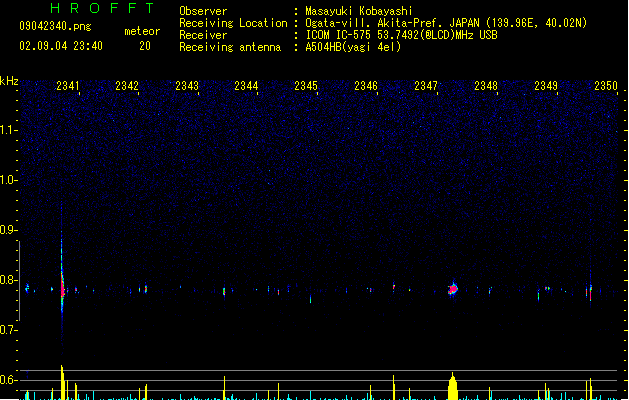Image resolution: width=629 pixels, height=400 pixels.
Task: Click the 2350 time axis marker
Action: pyautogui.click(x=606, y=86)
